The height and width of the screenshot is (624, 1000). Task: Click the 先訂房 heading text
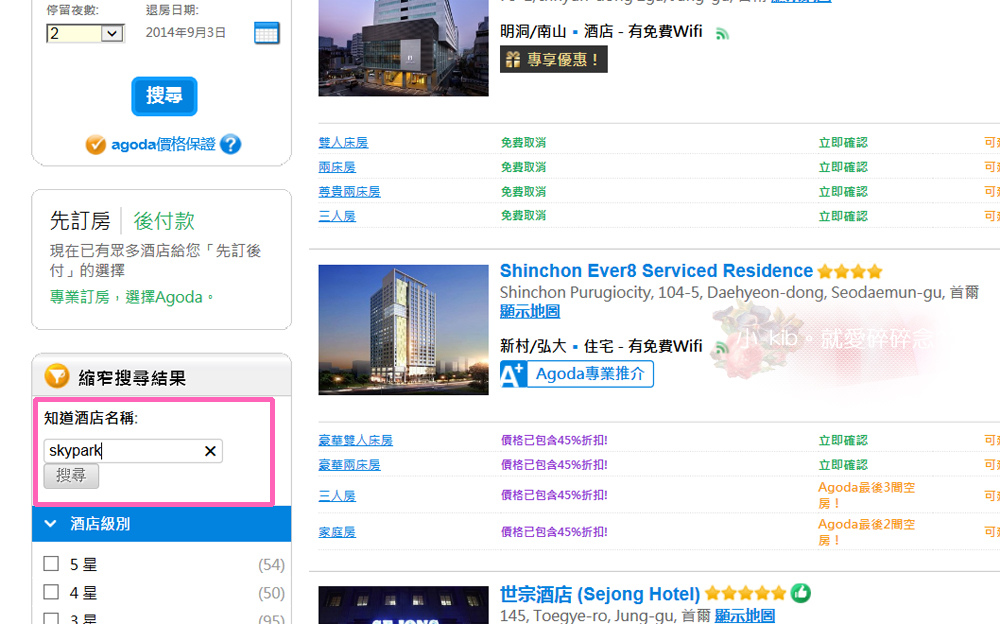click(80, 221)
